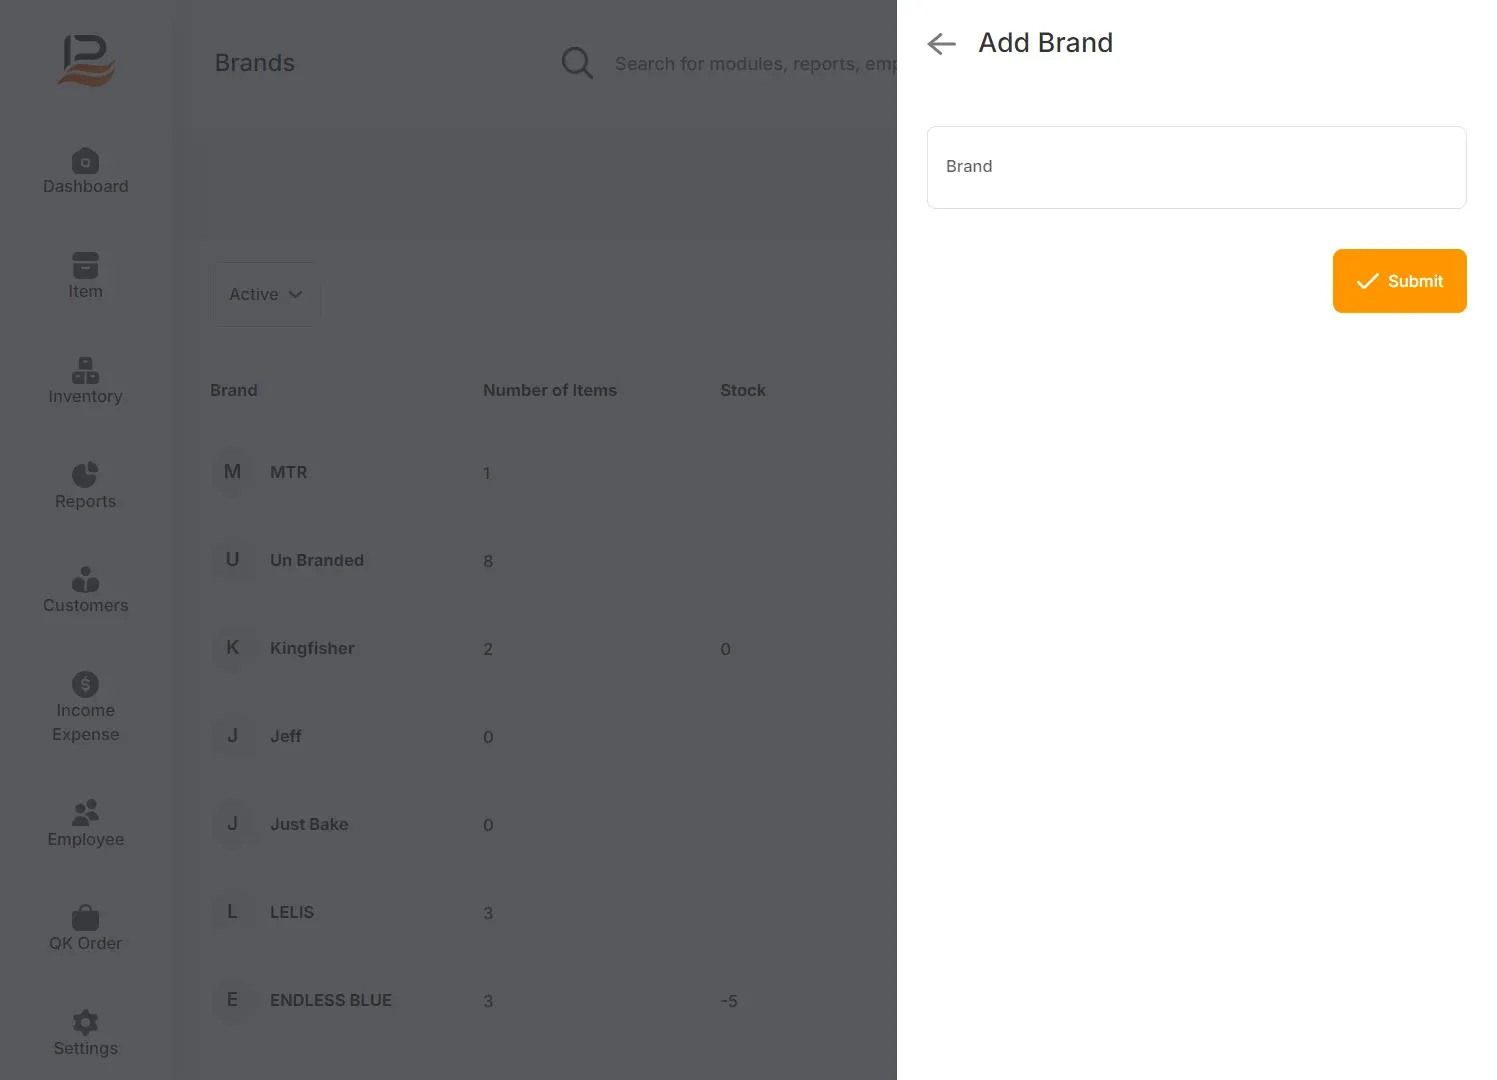1497x1080 pixels.
Task: Click the search modules input field
Action: pos(755,64)
